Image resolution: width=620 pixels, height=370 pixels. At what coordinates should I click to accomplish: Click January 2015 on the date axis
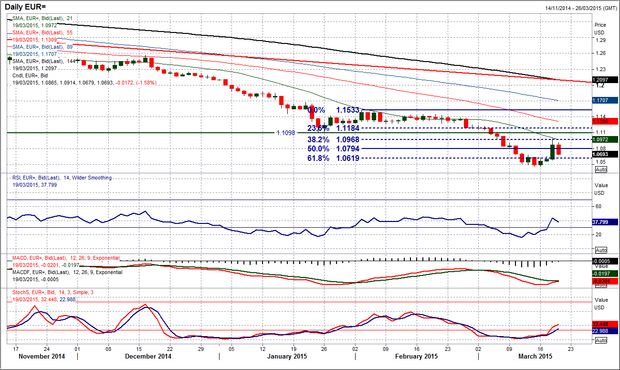287,356
